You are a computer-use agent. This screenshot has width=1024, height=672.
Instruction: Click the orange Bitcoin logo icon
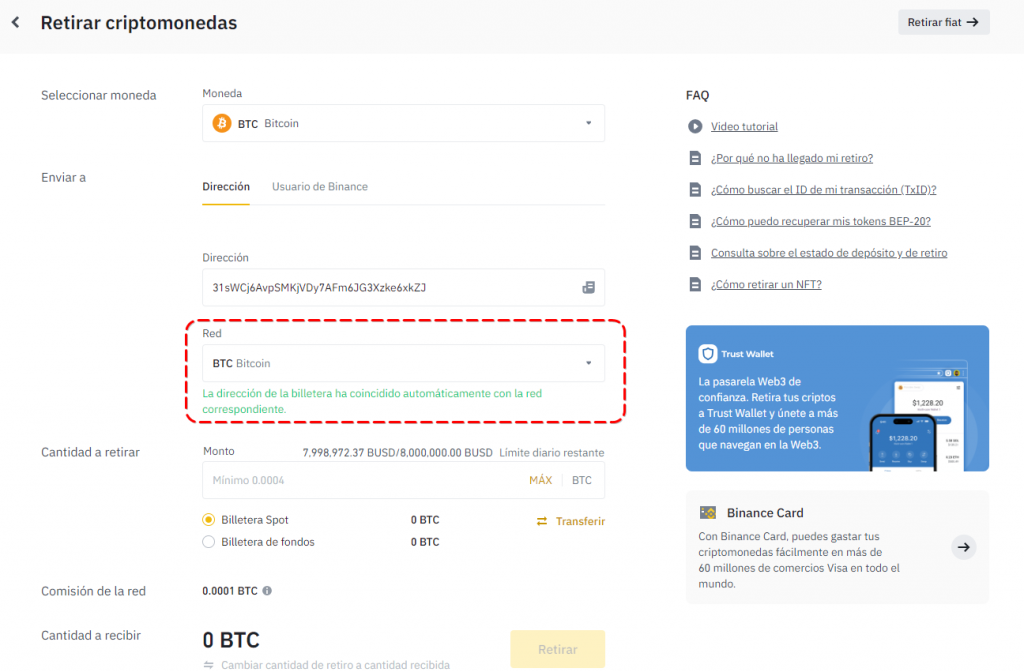pyautogui.click(x=222, y=124)
